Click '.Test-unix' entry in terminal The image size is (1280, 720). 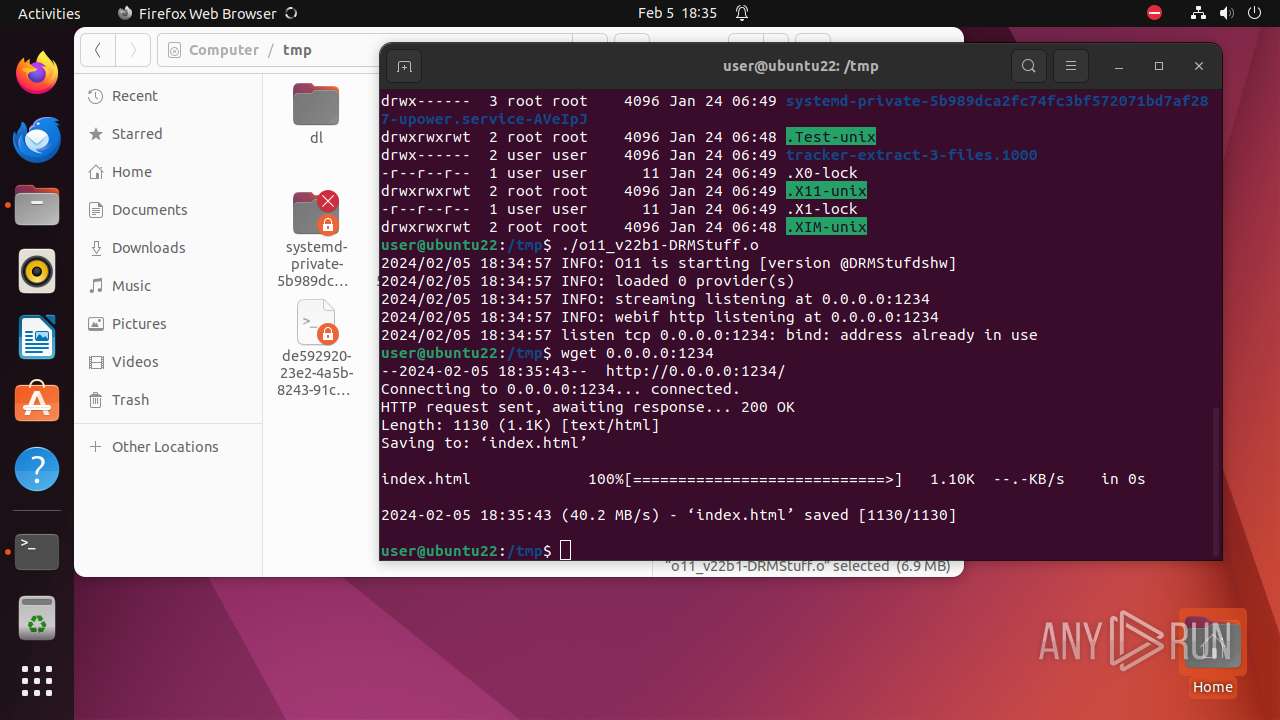click(x=831, y=137)
